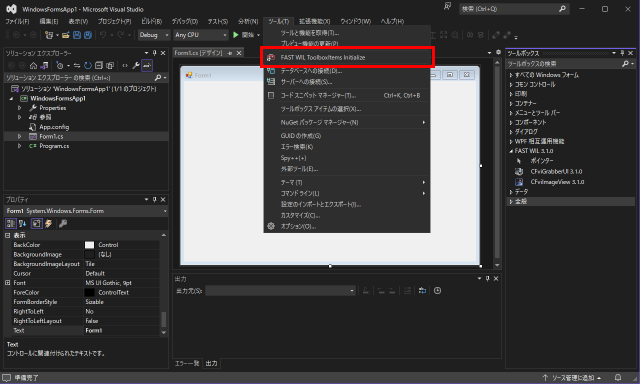Open the ファイル(F) menu
This screenshot has height=384, width=640.
point(17,21)
